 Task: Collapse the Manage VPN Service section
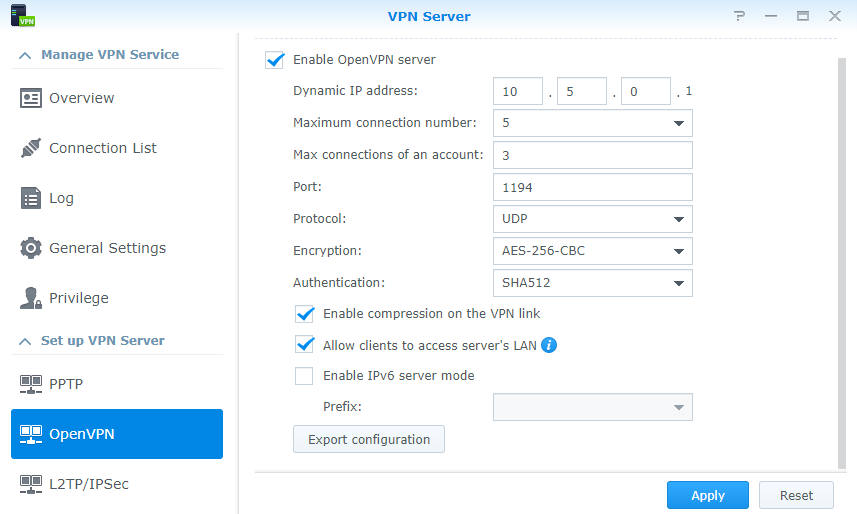[x=25, y=55]
